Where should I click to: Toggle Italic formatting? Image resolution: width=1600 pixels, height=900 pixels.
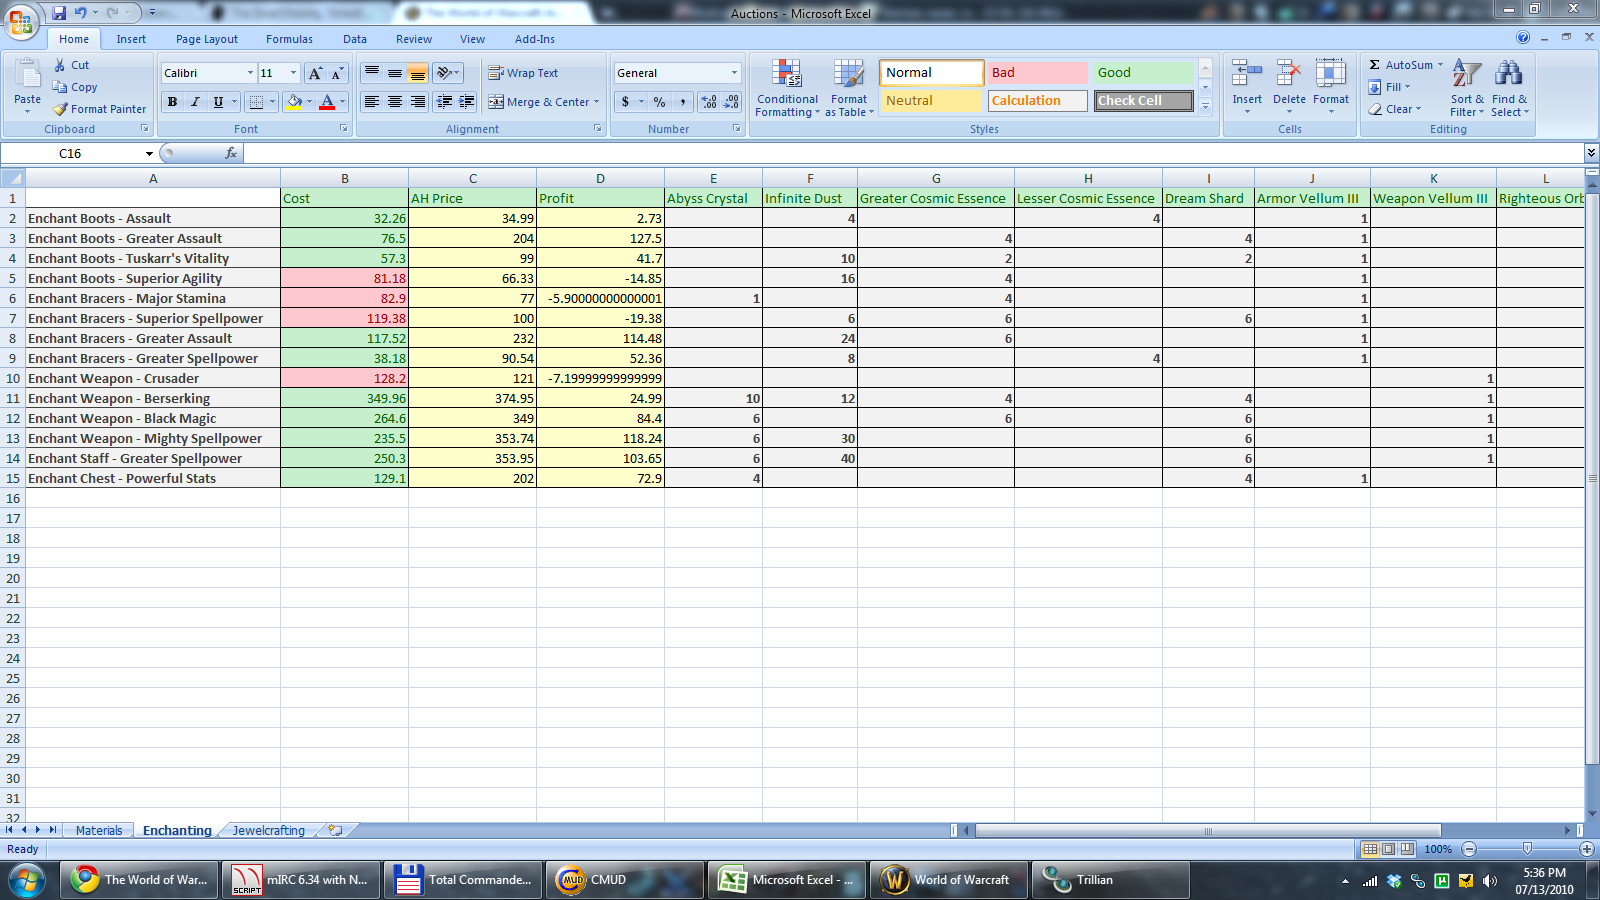pos(195,102)
